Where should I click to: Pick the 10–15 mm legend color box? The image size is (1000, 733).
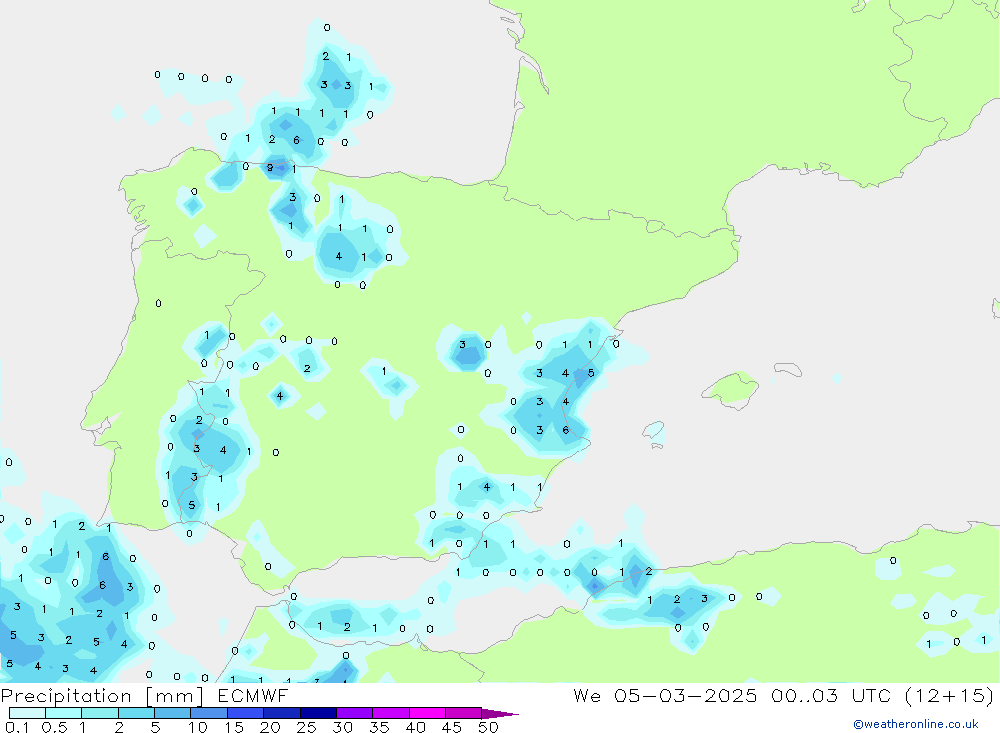point(209,713)
